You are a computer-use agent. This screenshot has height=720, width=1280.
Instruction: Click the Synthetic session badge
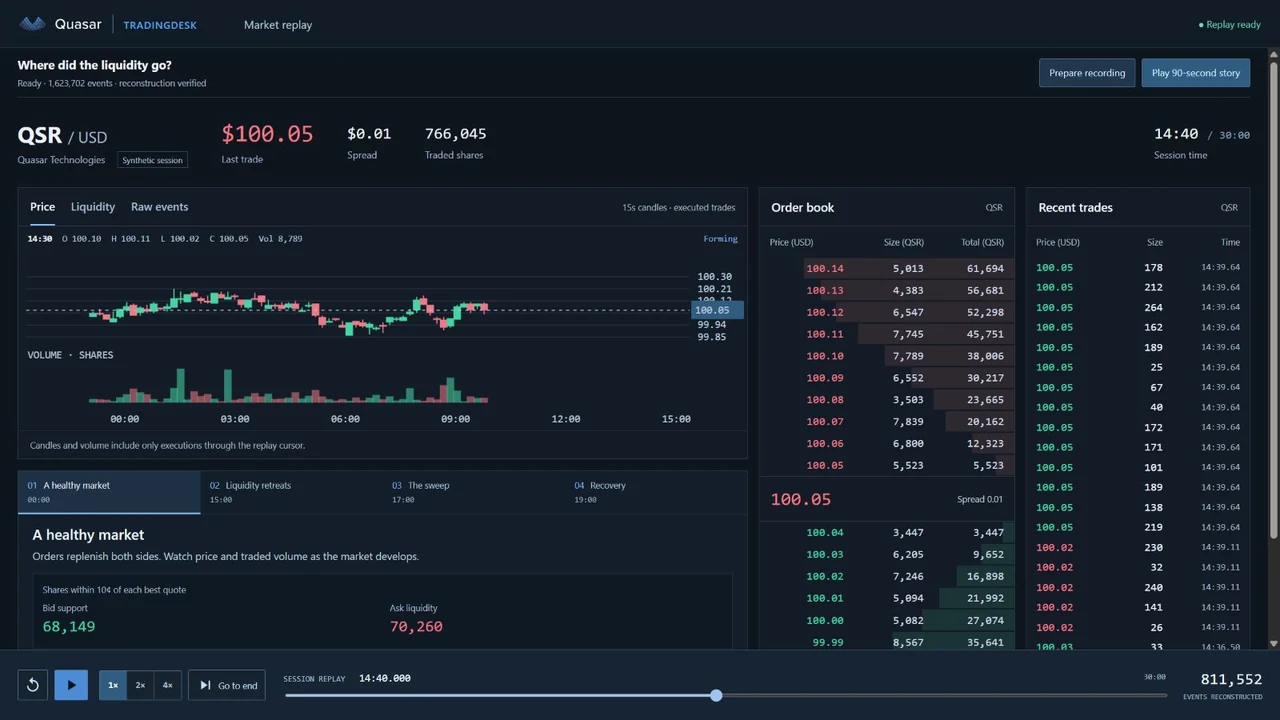coord(153,160)
